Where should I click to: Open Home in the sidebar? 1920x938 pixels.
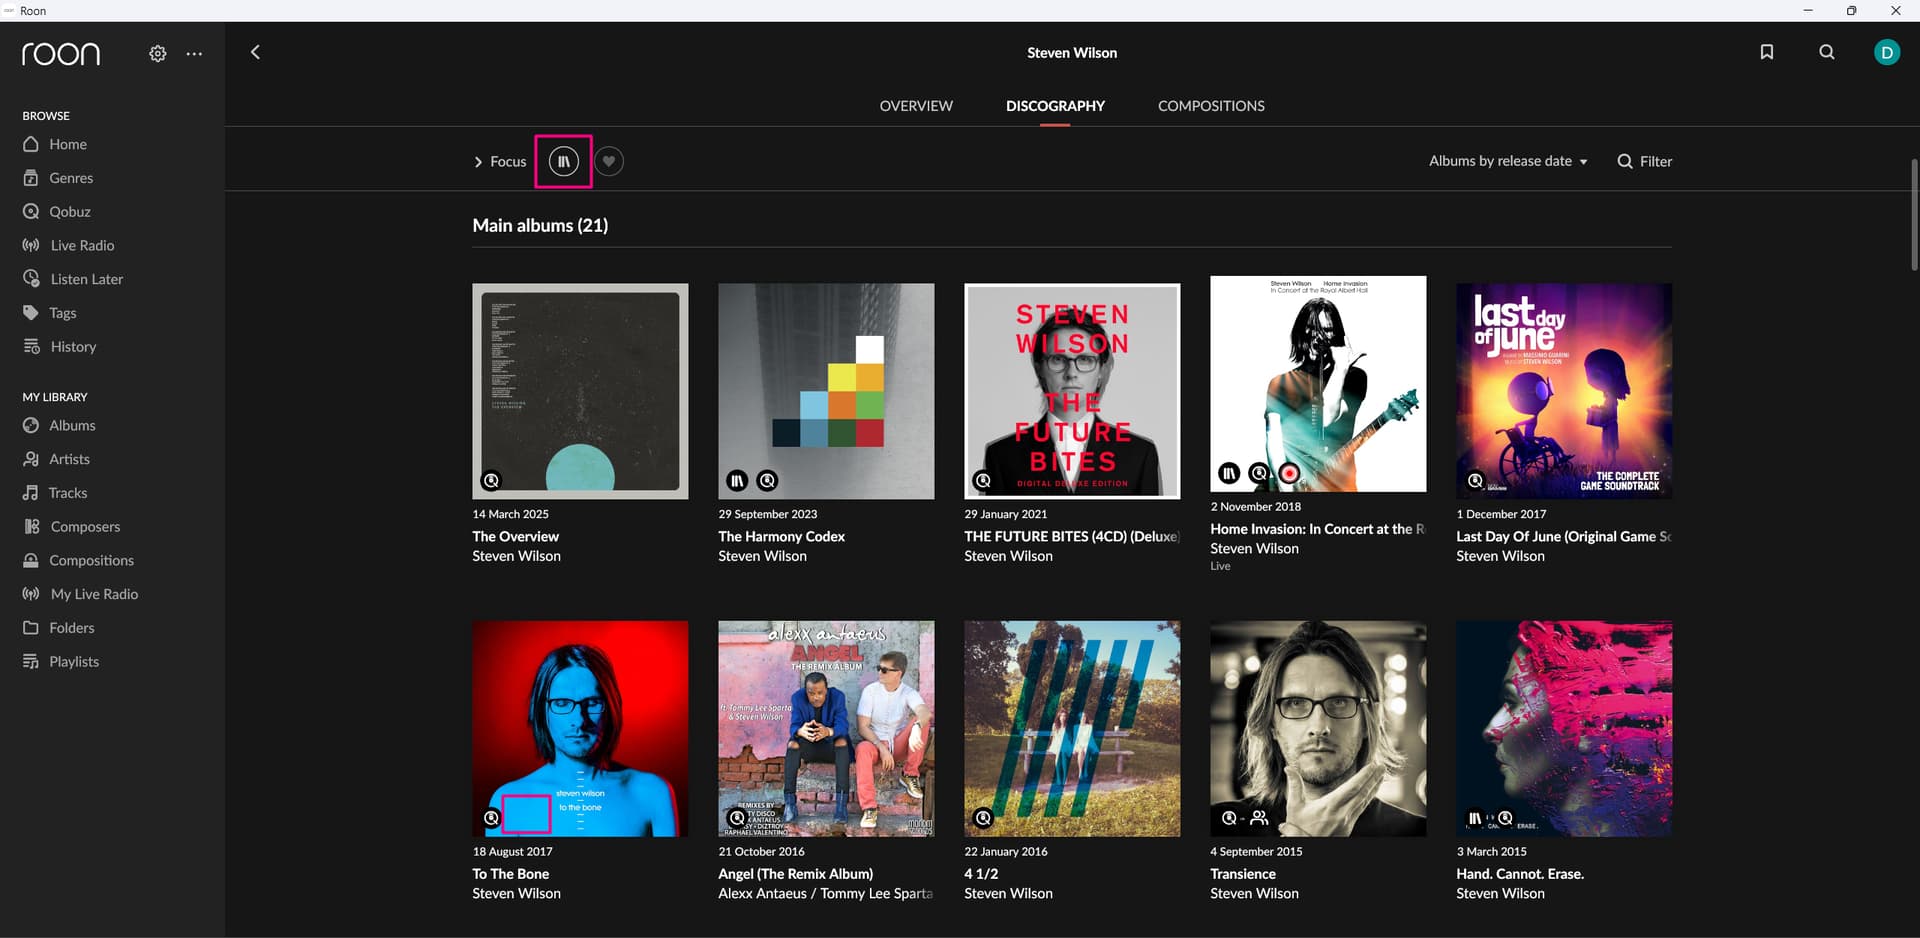[x=68, y=144]
